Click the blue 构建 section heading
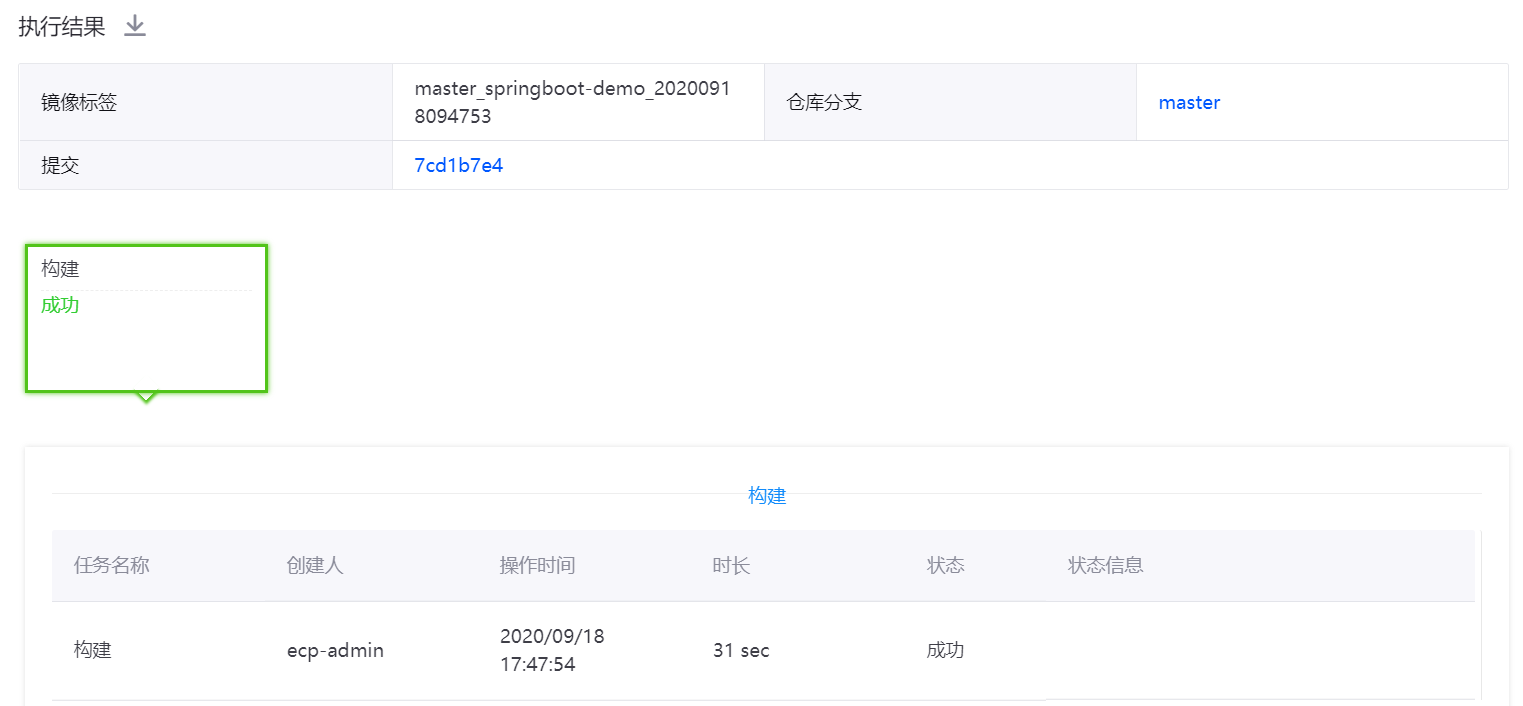This screenshot has height=706, width=1523. pos(767,496)
